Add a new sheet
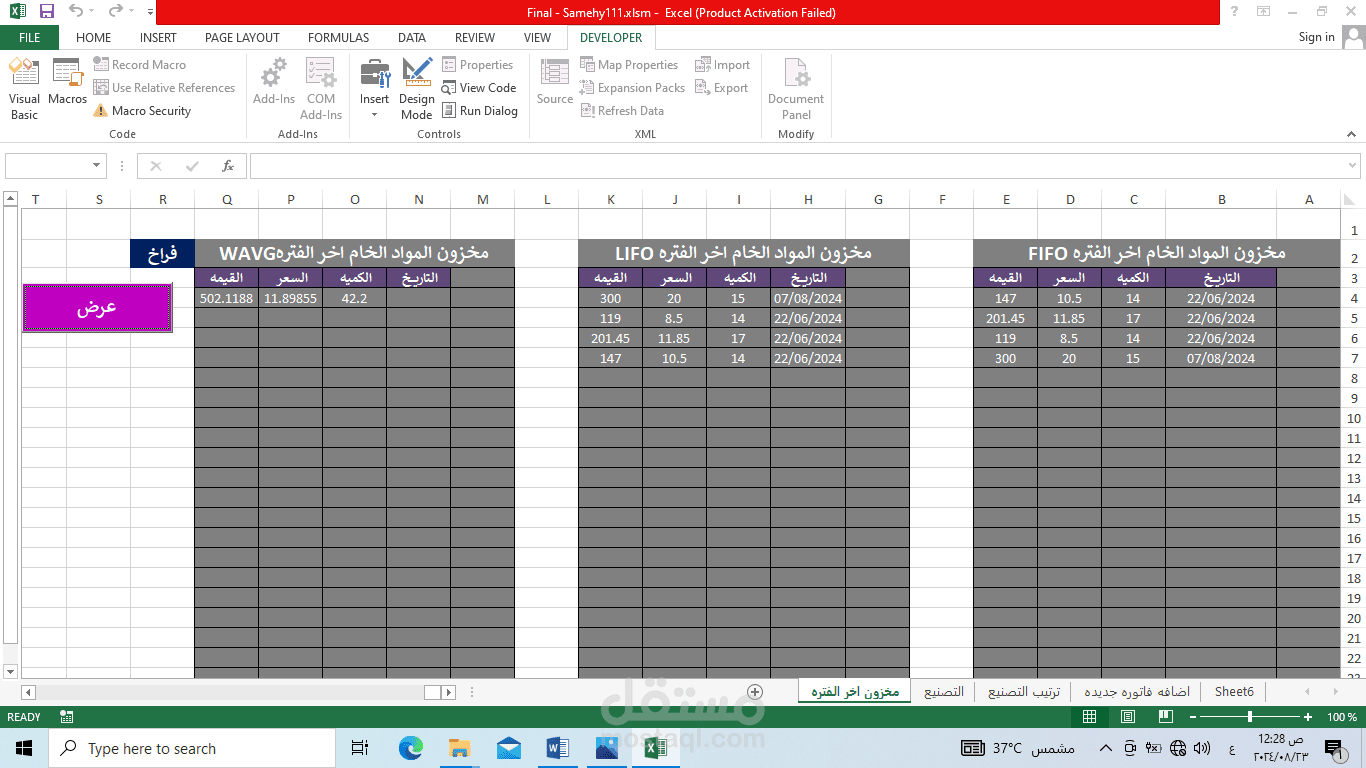The height and width of the screenshot is (768, 1366). [755, 691]
